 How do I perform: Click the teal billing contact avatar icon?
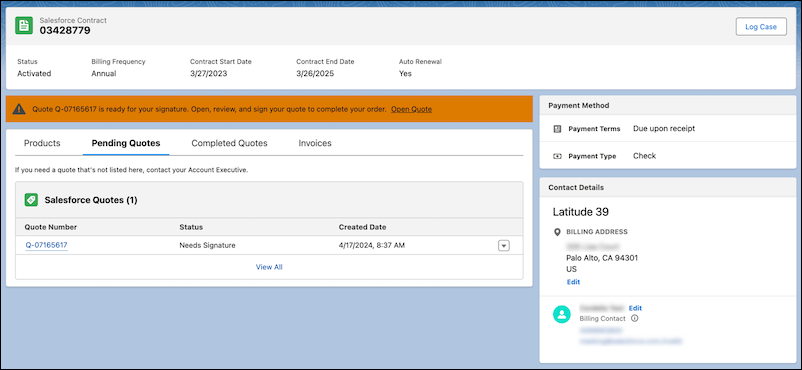[562, 314]
